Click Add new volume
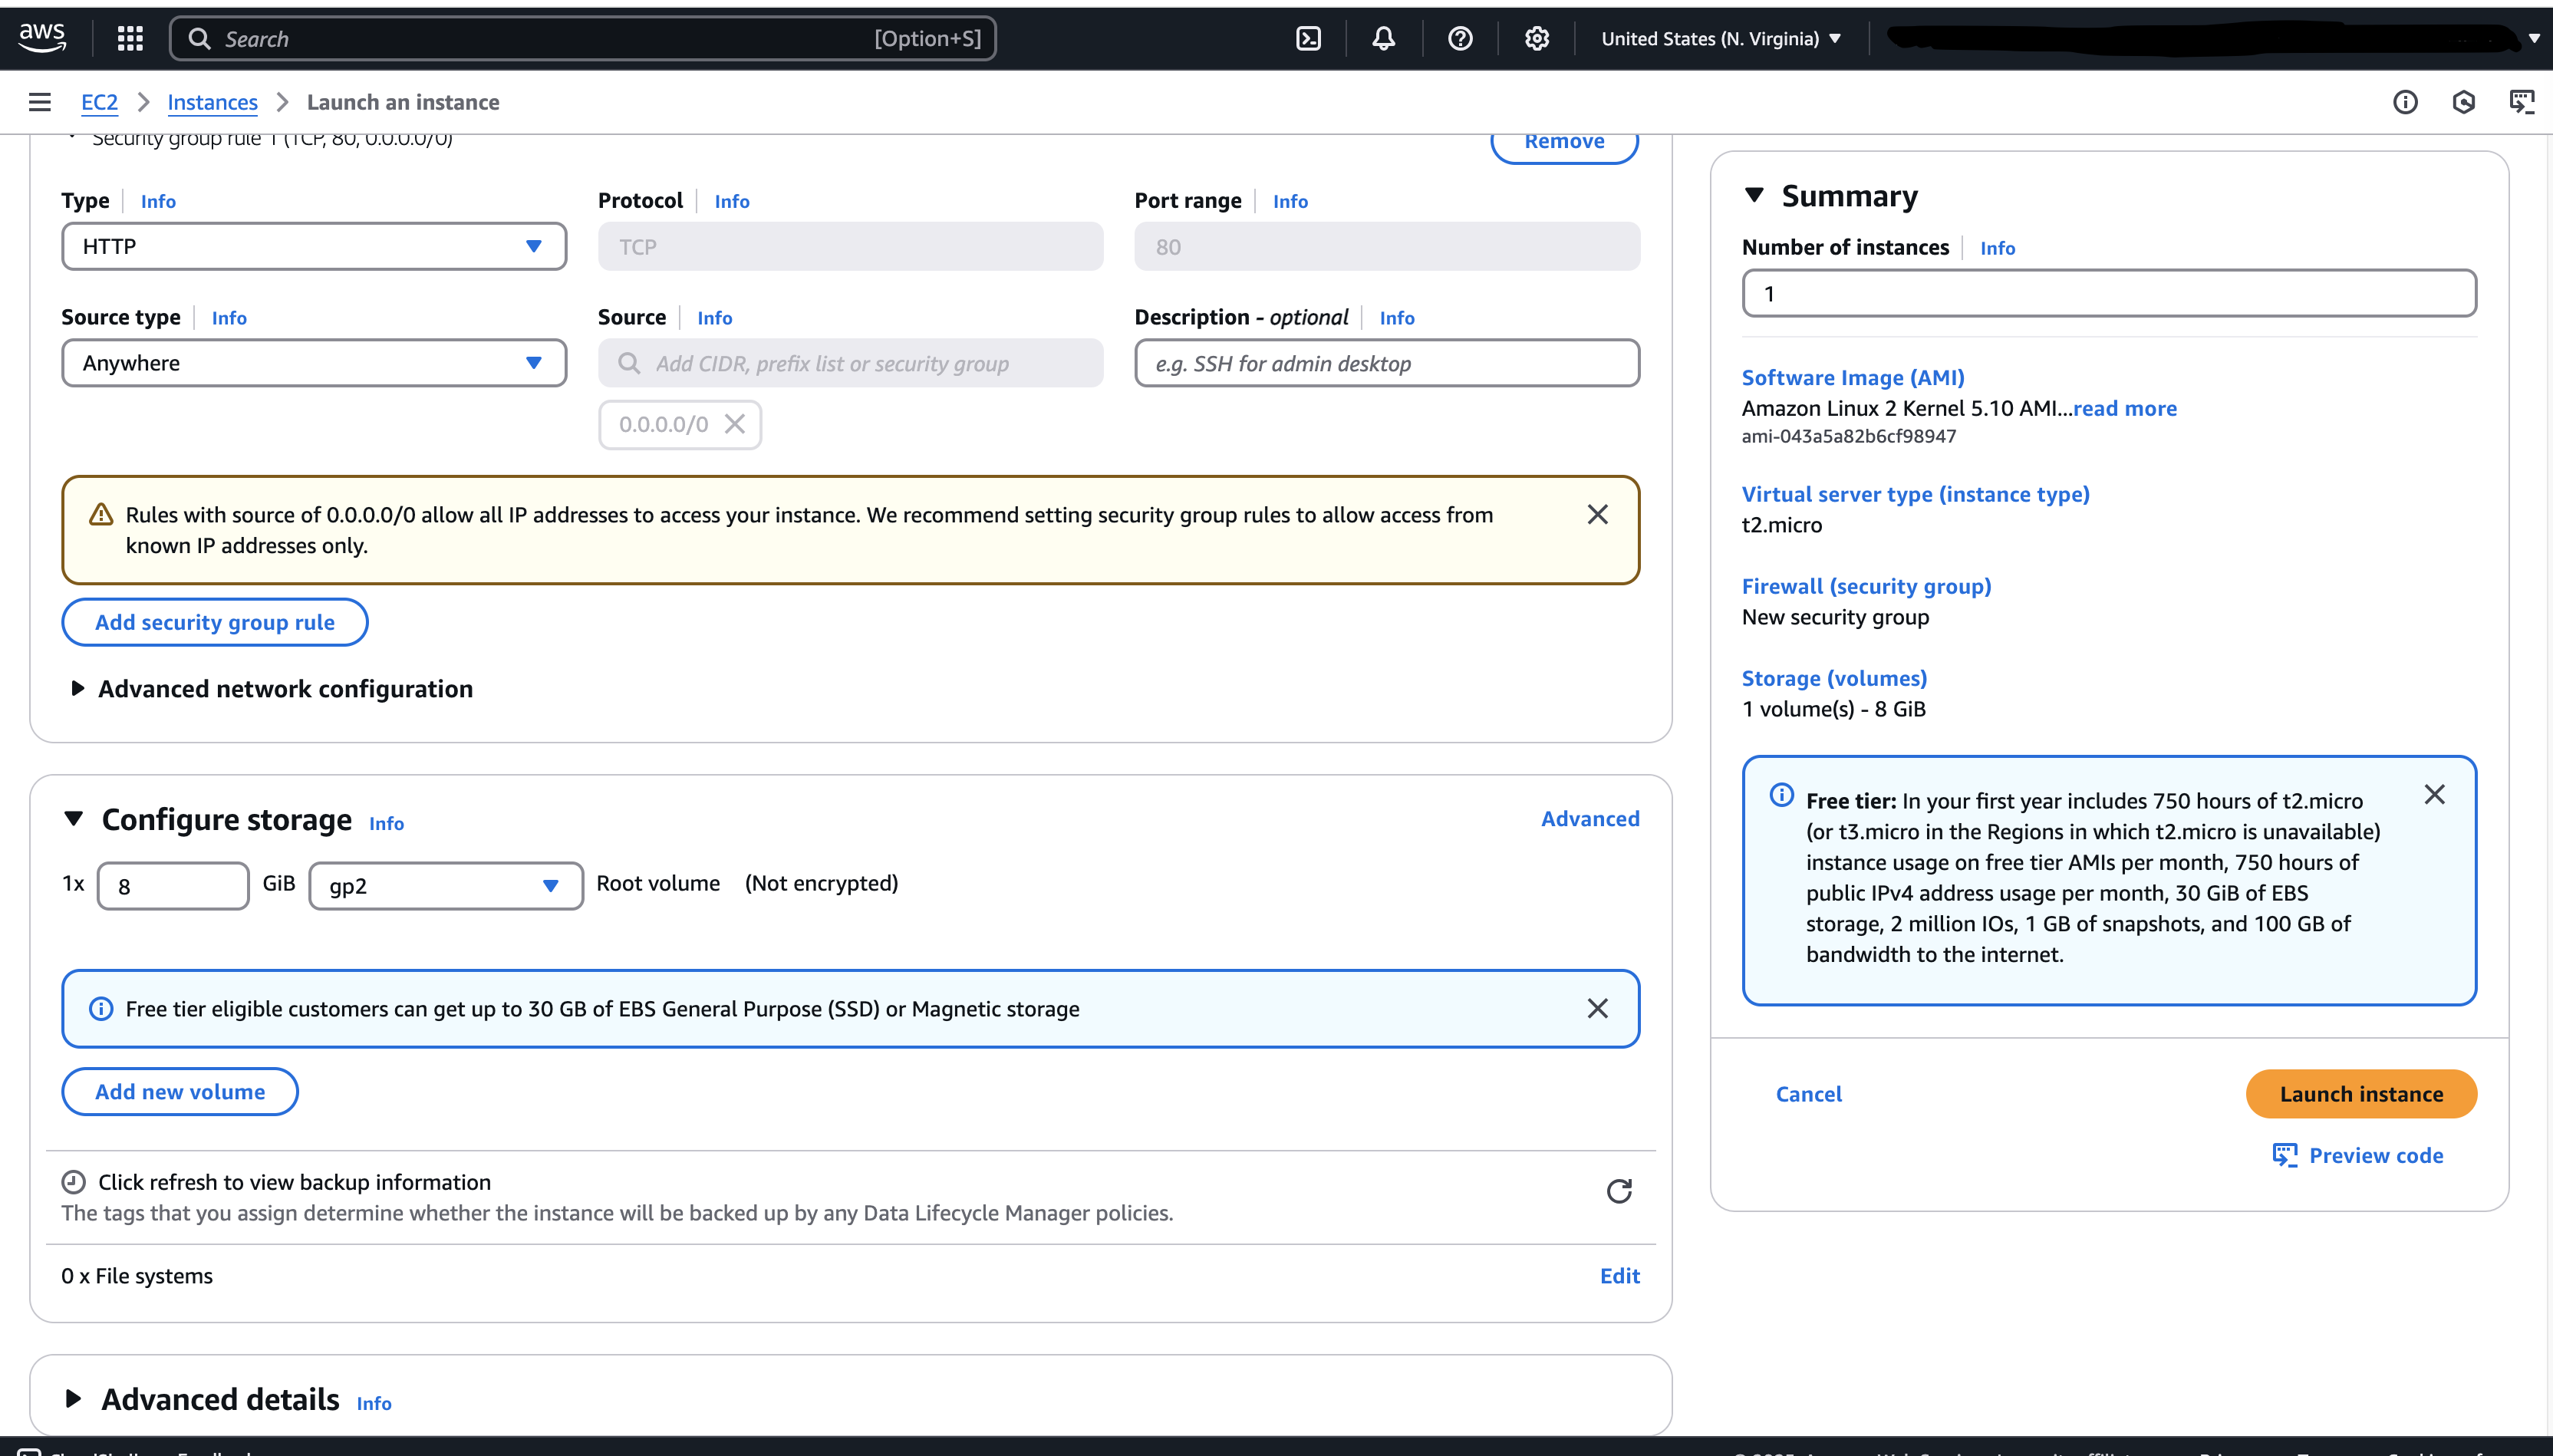This screenshot has width=2553, height=1456. click(180, 1091)
